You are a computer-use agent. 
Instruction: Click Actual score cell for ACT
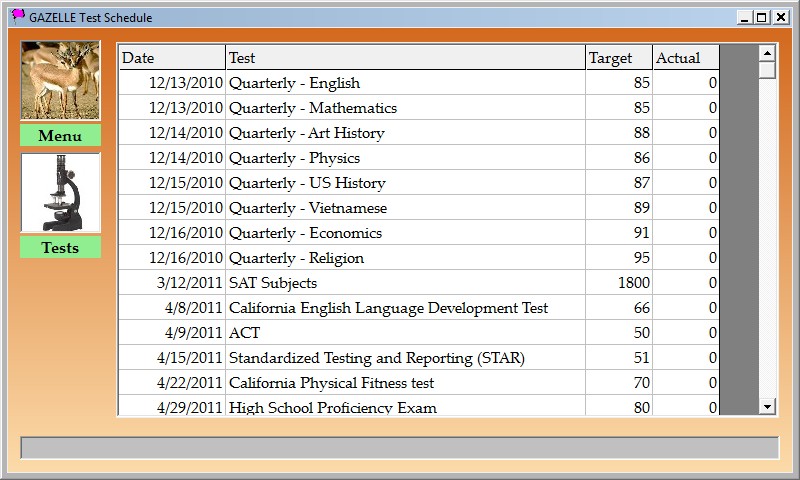coord(686,333)
